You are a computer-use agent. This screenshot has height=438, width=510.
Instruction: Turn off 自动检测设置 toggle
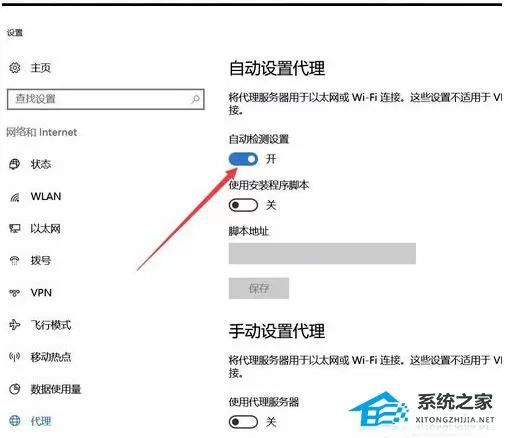(243, 159)
